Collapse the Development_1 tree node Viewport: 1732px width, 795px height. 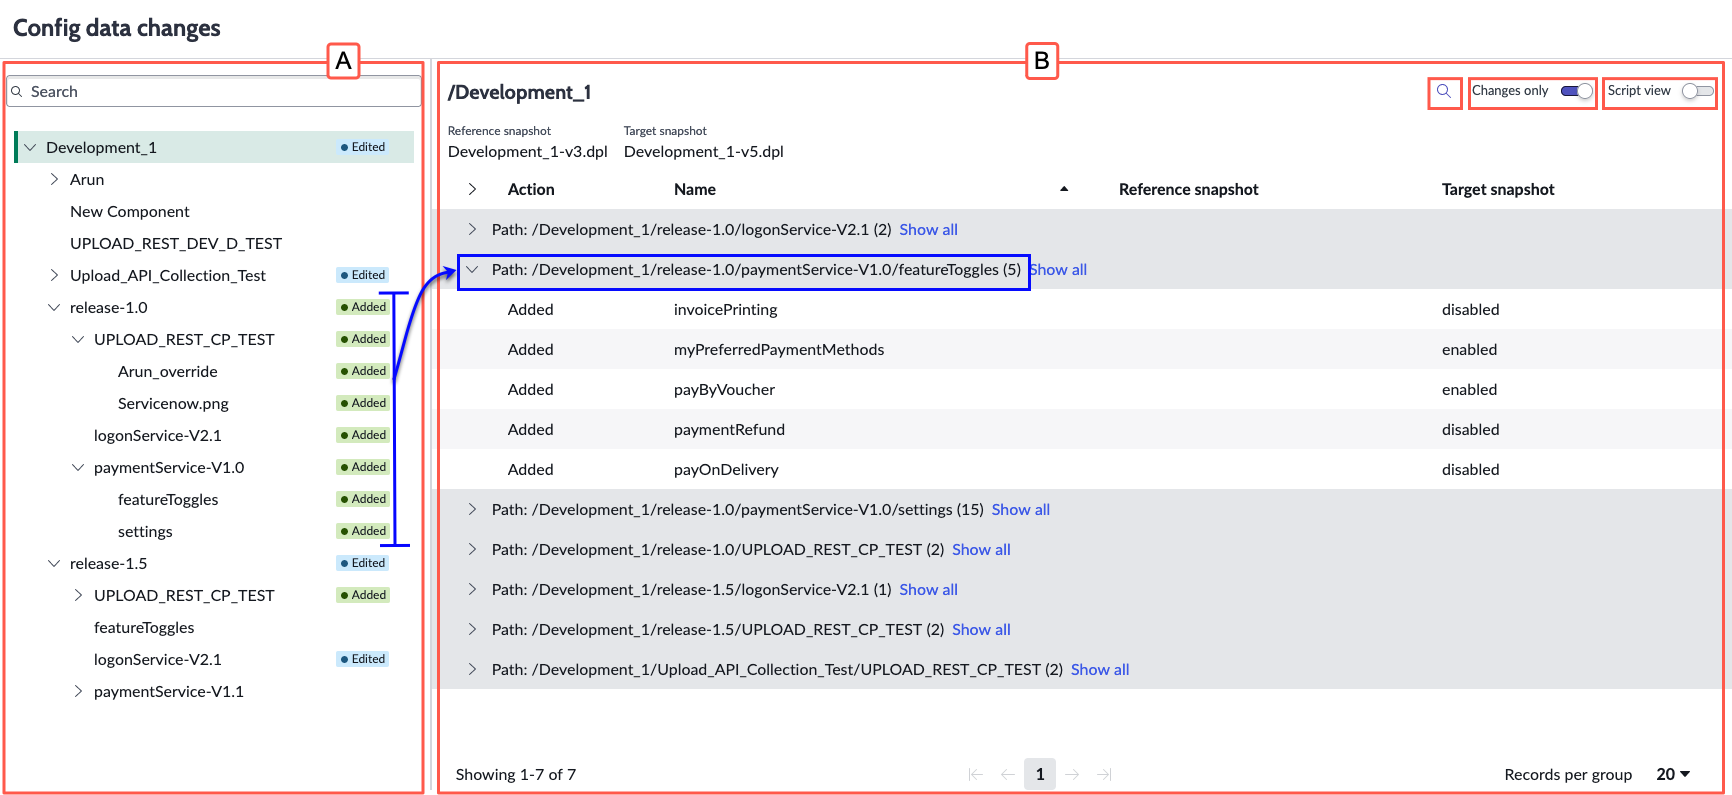[30, 147]
